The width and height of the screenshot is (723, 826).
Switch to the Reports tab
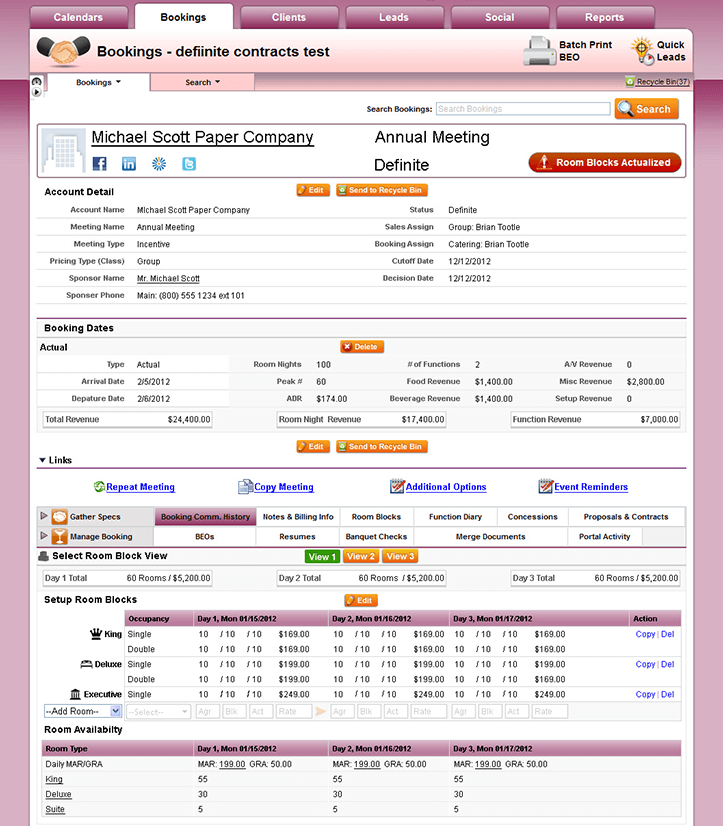click(604, 17)
